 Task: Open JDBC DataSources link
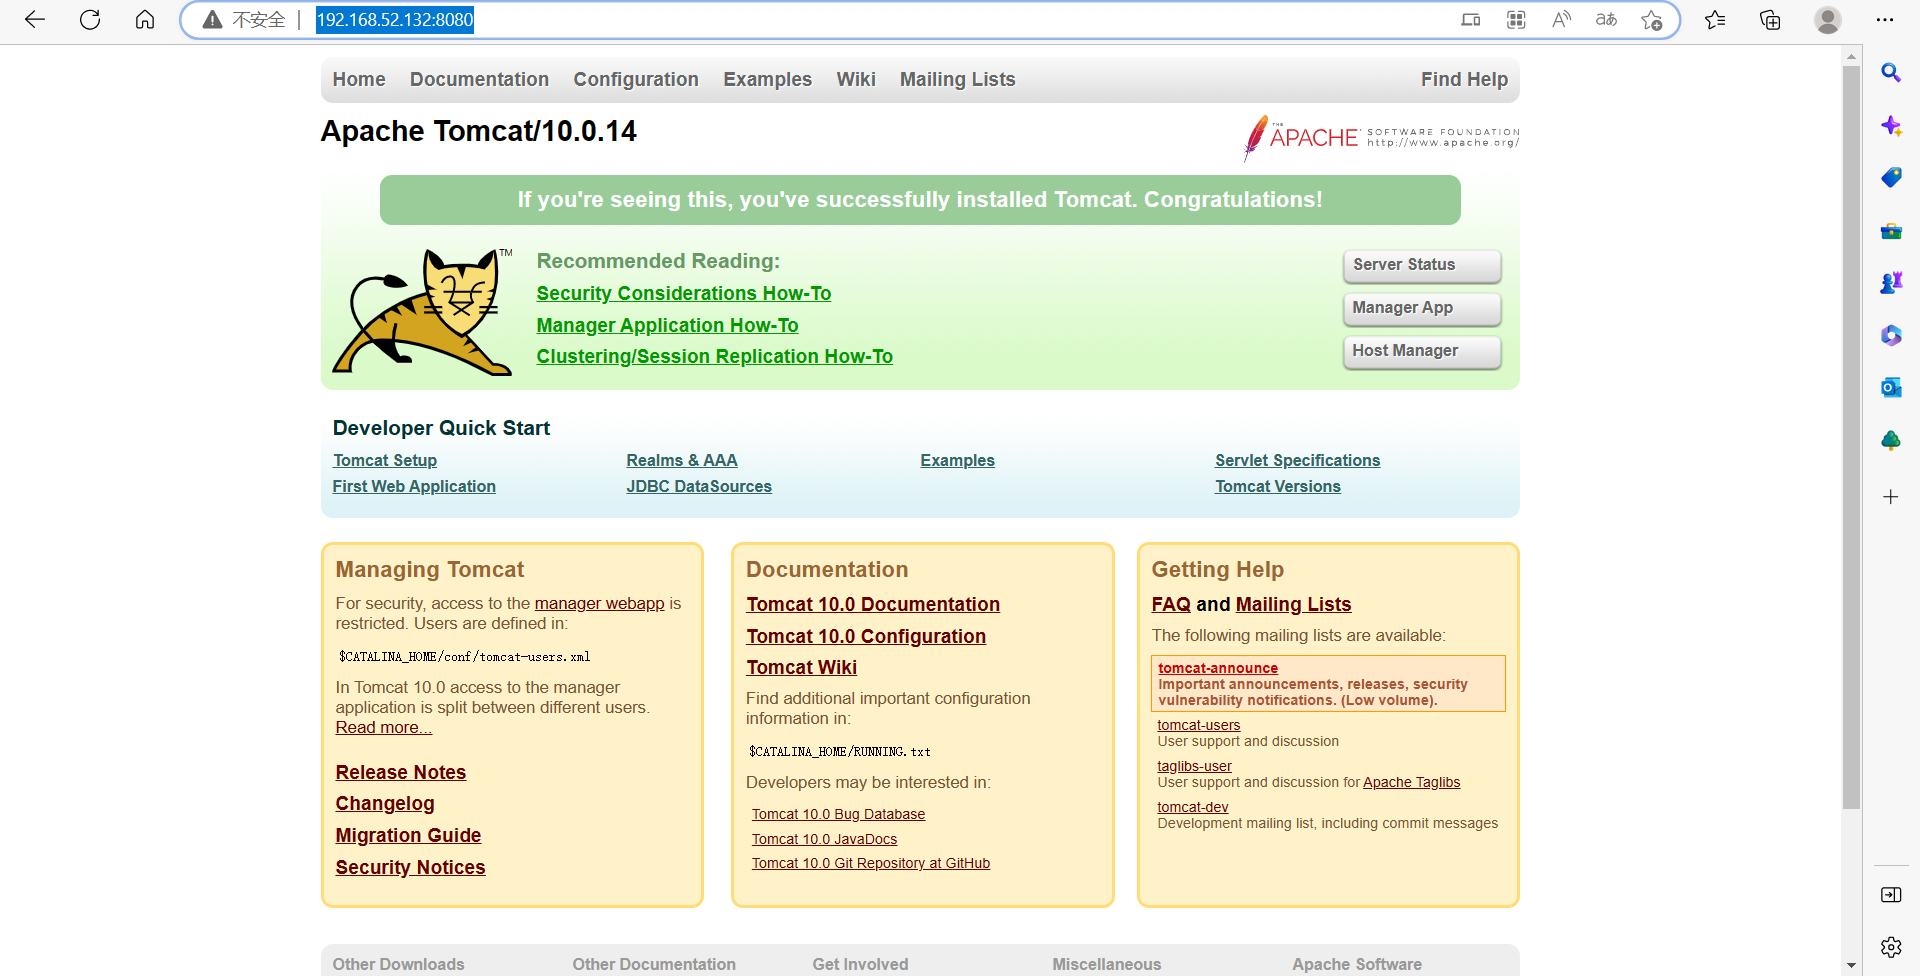tap(699, 486)
